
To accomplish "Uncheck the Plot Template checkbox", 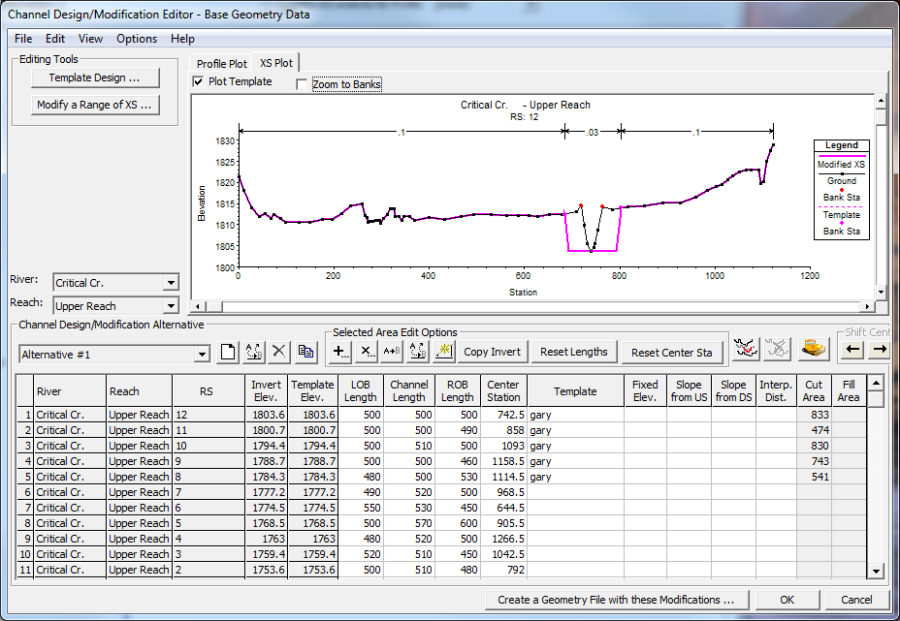I will pyautogui.click(x=198, y=82).
